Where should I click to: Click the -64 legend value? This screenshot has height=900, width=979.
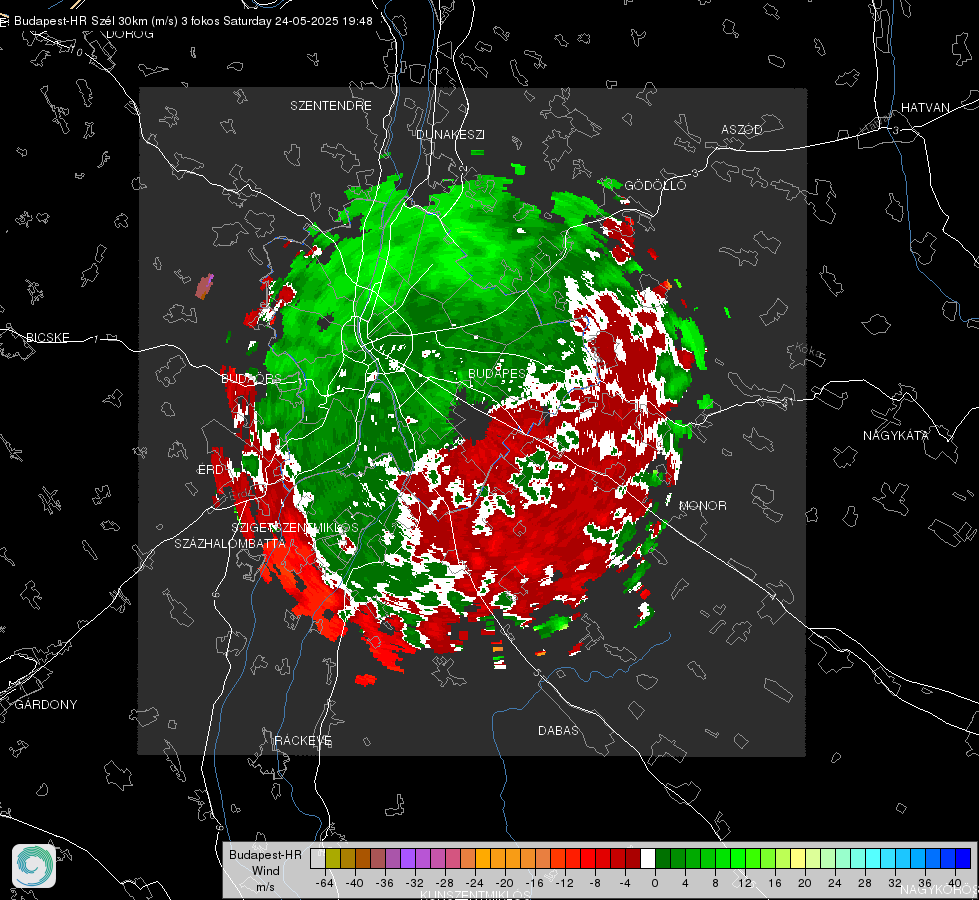(x=325, y=883)
